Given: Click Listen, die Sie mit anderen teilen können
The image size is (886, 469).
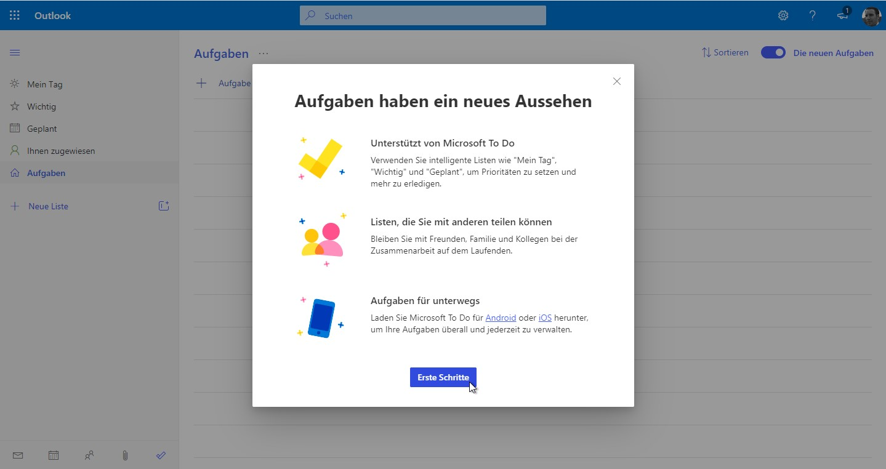Looking at the screenshot, I should pos(461,222).
